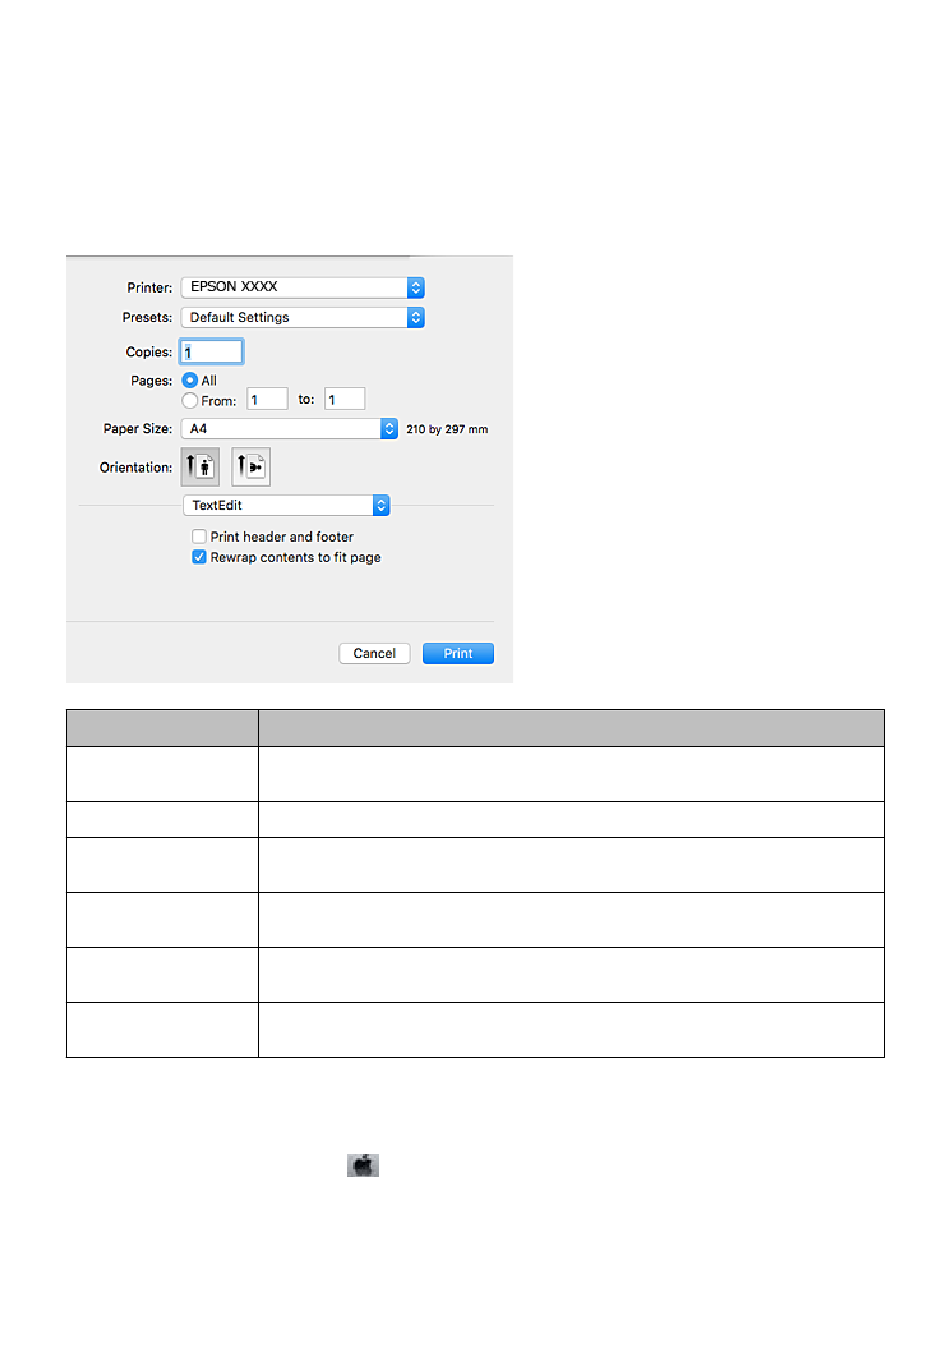Open the Paper Size dropdown showing A4

point(289,429)
